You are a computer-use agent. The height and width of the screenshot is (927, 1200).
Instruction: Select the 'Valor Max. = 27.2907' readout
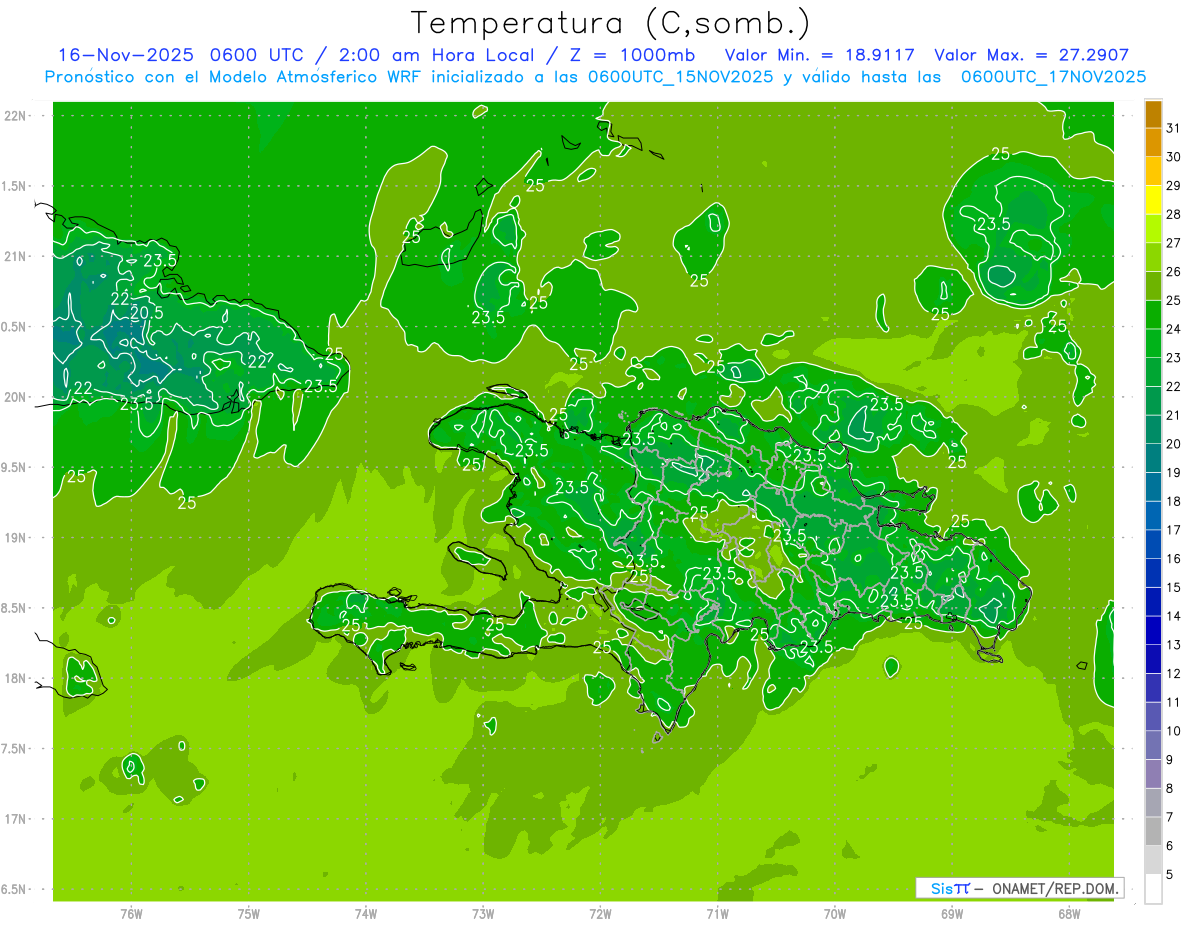click(x=1032, y=55)
